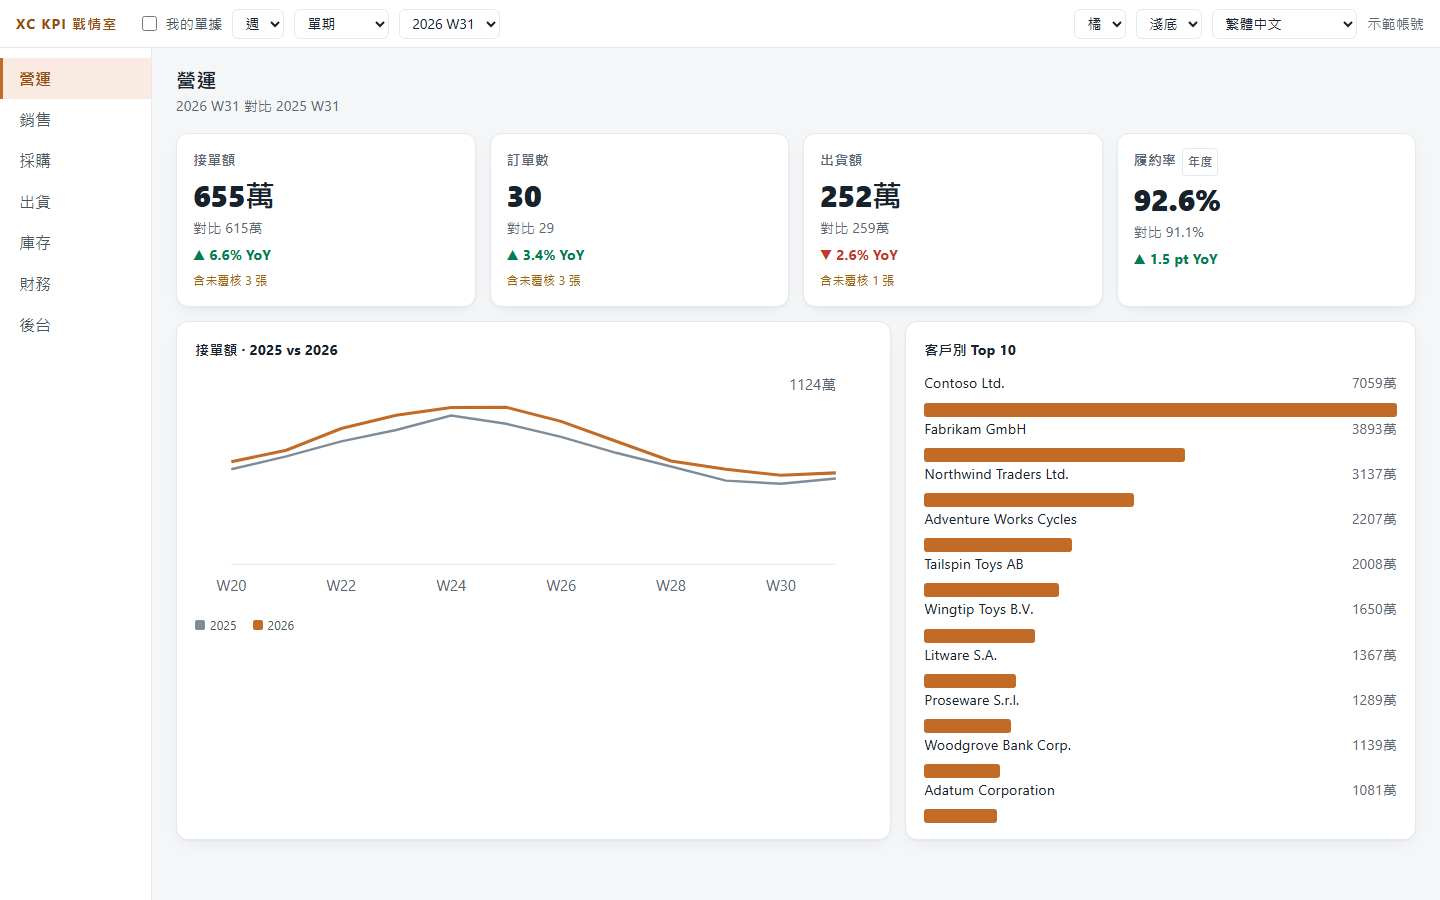Click the Northwind Traders Ltd. customer name

click(x=996, y=474)
